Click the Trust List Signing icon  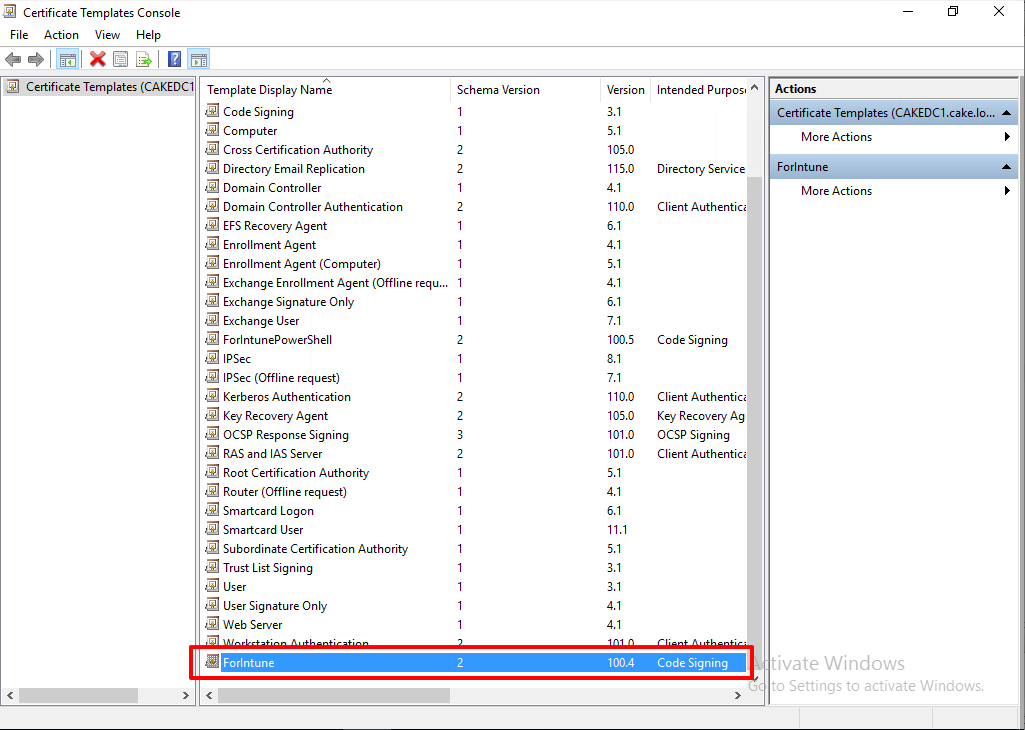[212, 567]
